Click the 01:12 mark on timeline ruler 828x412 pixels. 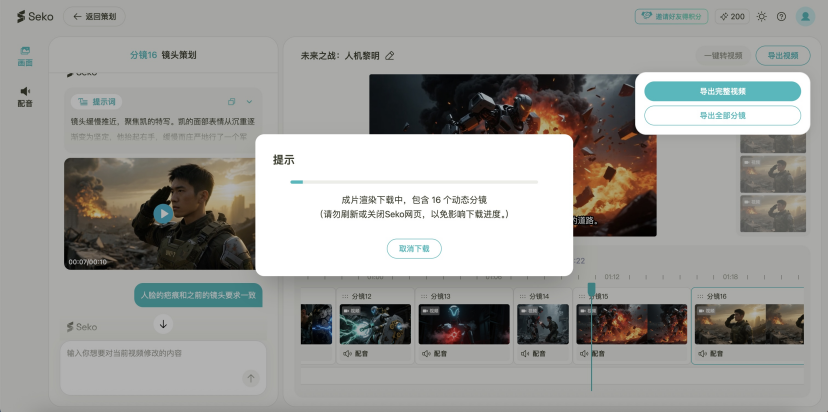611,277
